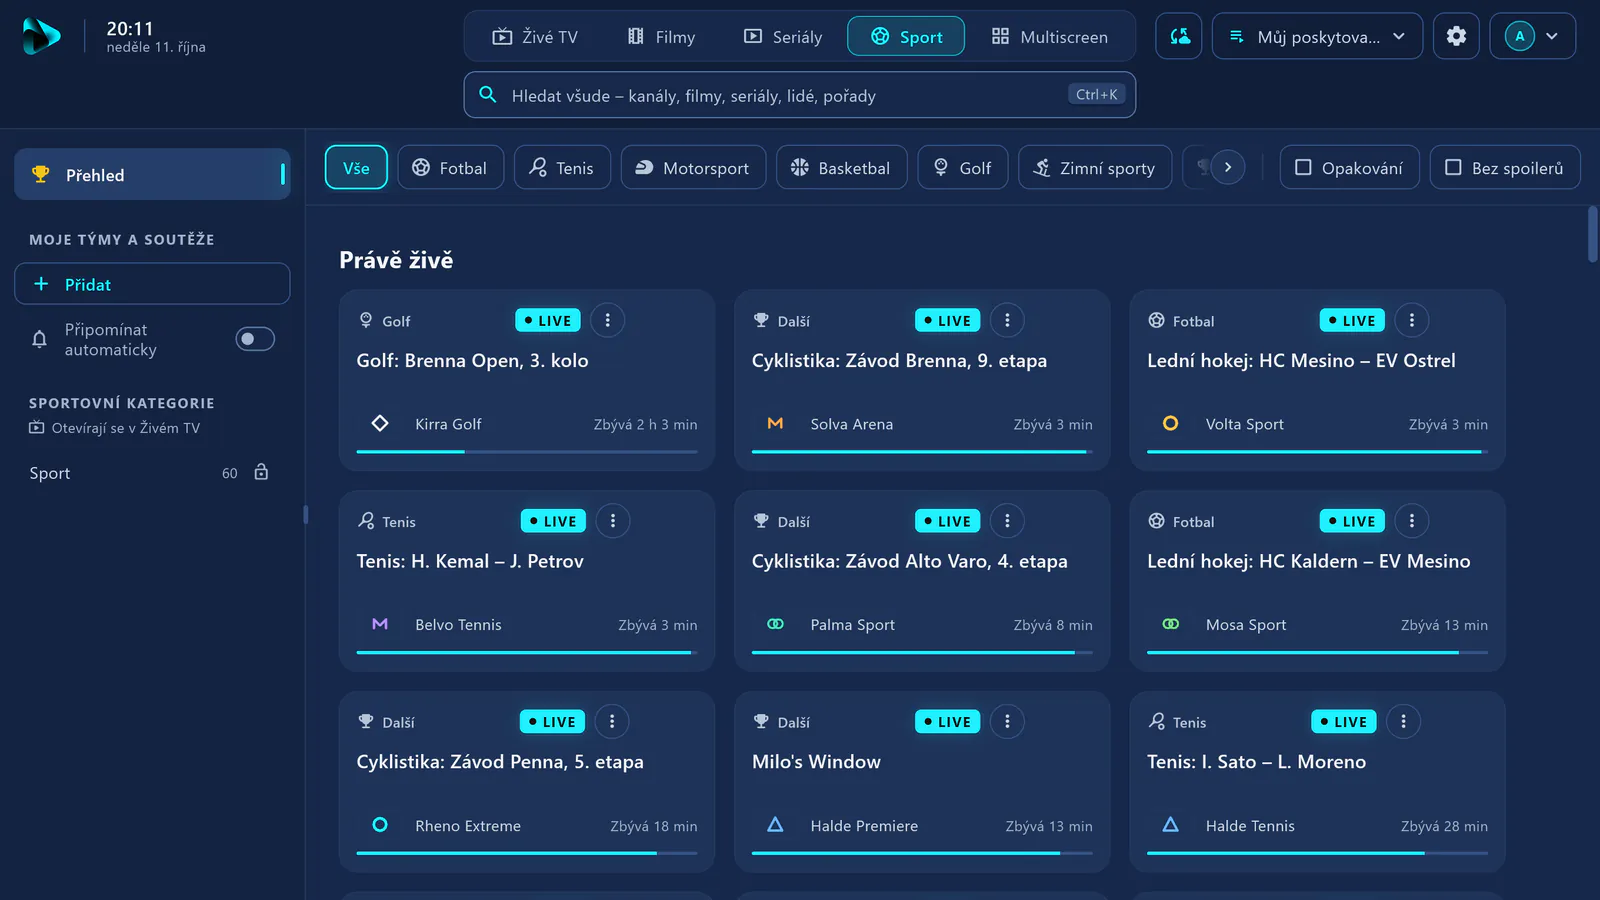Open more options on Závod Alto Varo card
This screenshot has height=900, width=1600.
click(x=1007, y=521)
